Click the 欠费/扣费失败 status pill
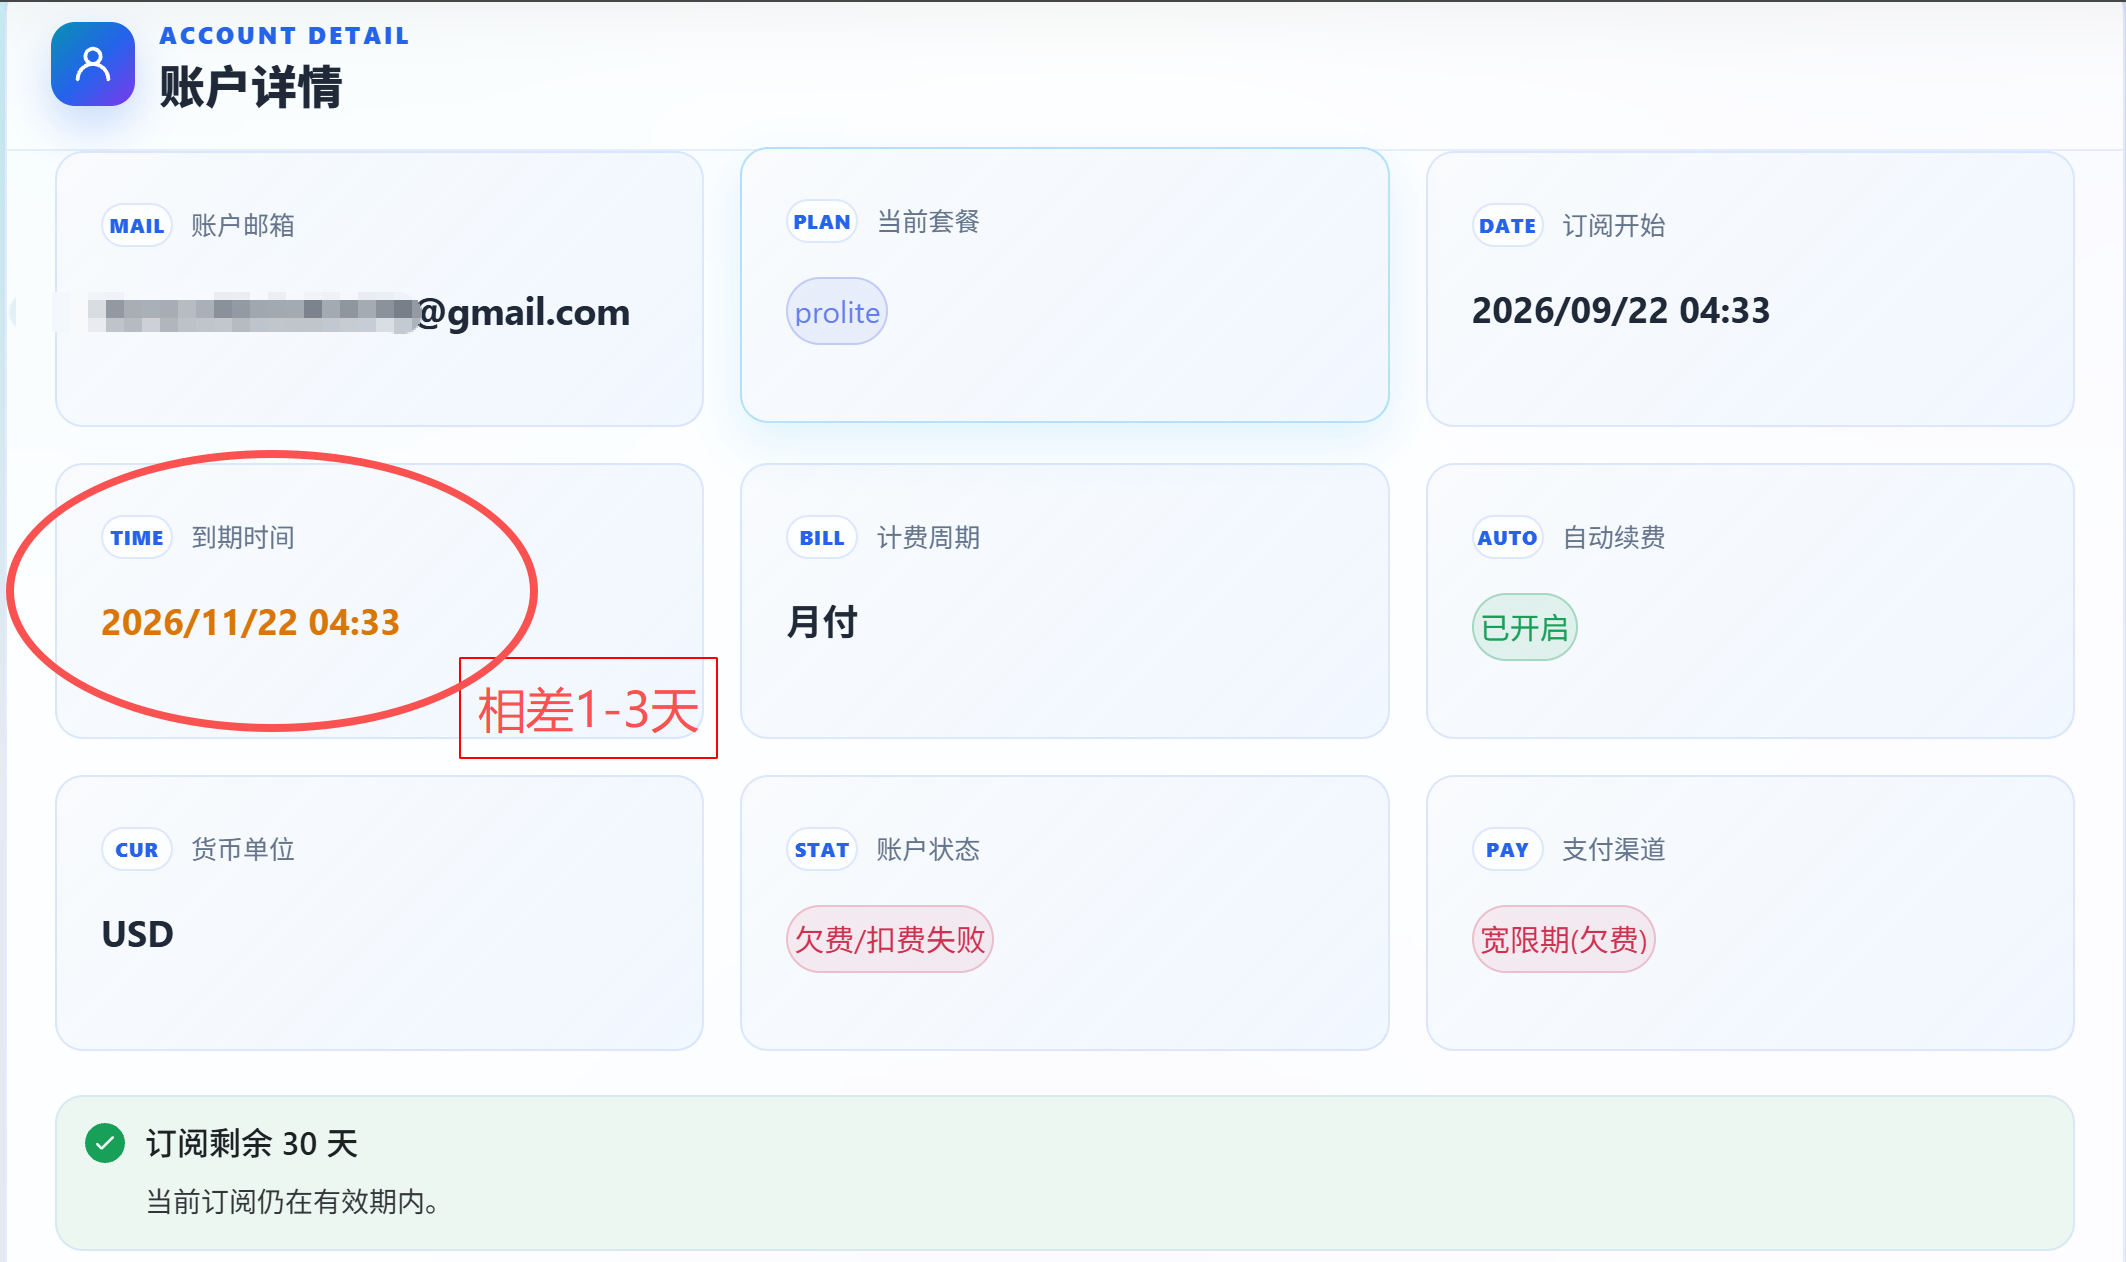Screen dimensions: 2126x1262 click(x=889, y=940)
